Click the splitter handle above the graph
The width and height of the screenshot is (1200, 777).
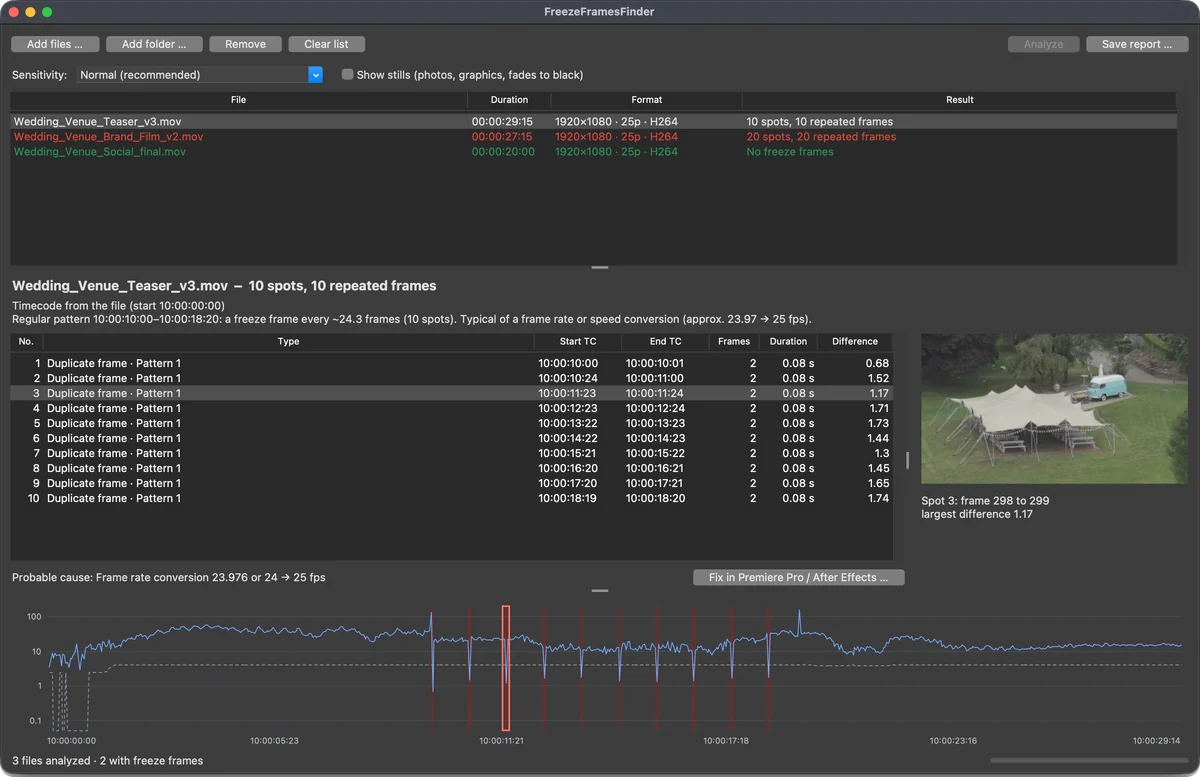tap(600, 590)
